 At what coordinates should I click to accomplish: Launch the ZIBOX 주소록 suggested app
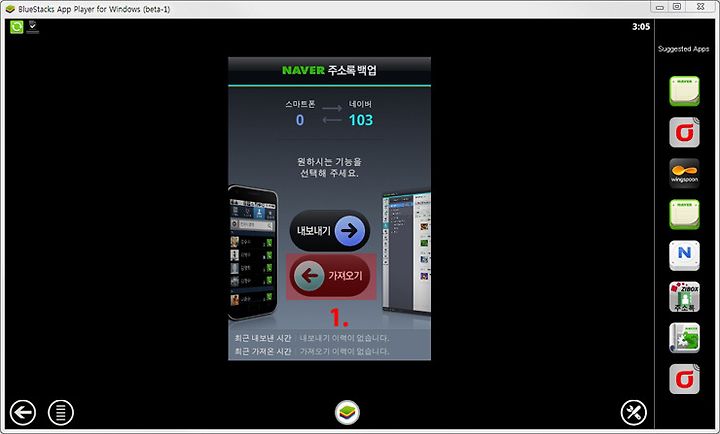[684, 297]
